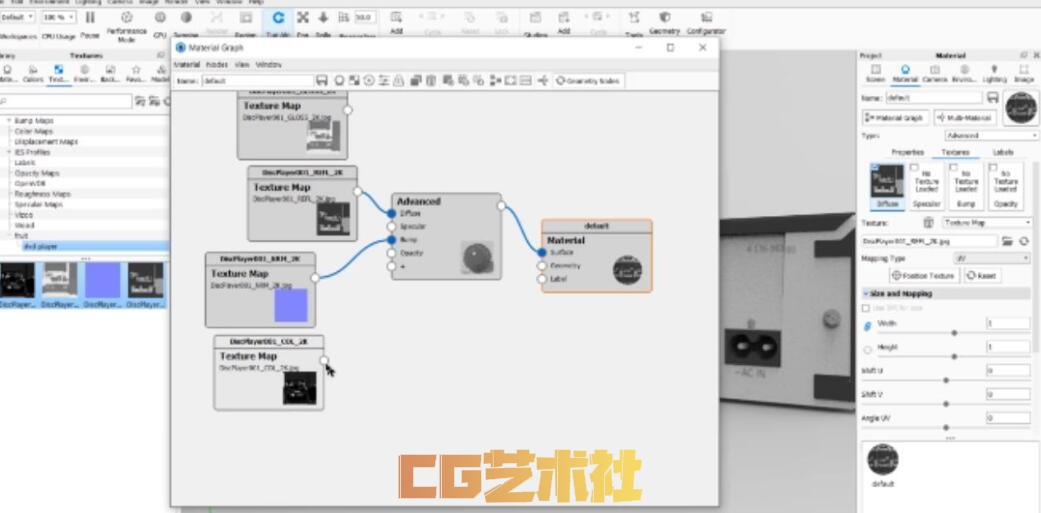Click the zoom-to-fit icon in graph toolbar
Image resolution: width=1041 pixels, height=513 pixels.
click(510, 81)
